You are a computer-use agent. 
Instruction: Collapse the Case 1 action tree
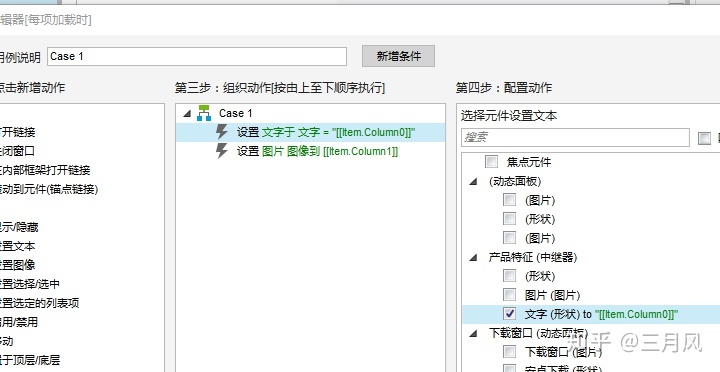[187, 113]
